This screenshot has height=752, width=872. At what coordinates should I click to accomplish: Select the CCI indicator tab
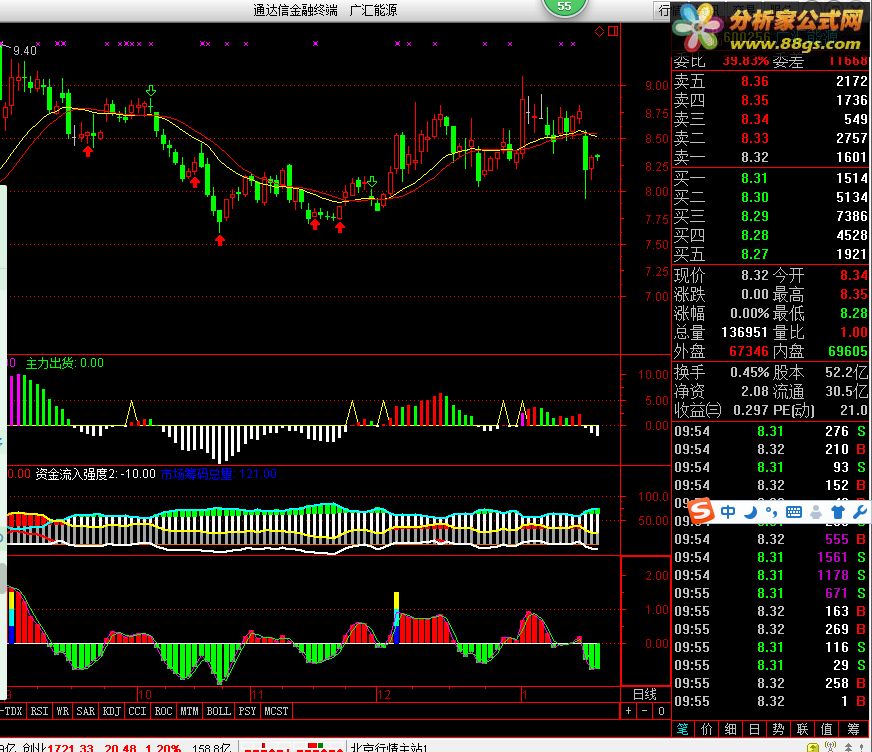click(137, 711)
